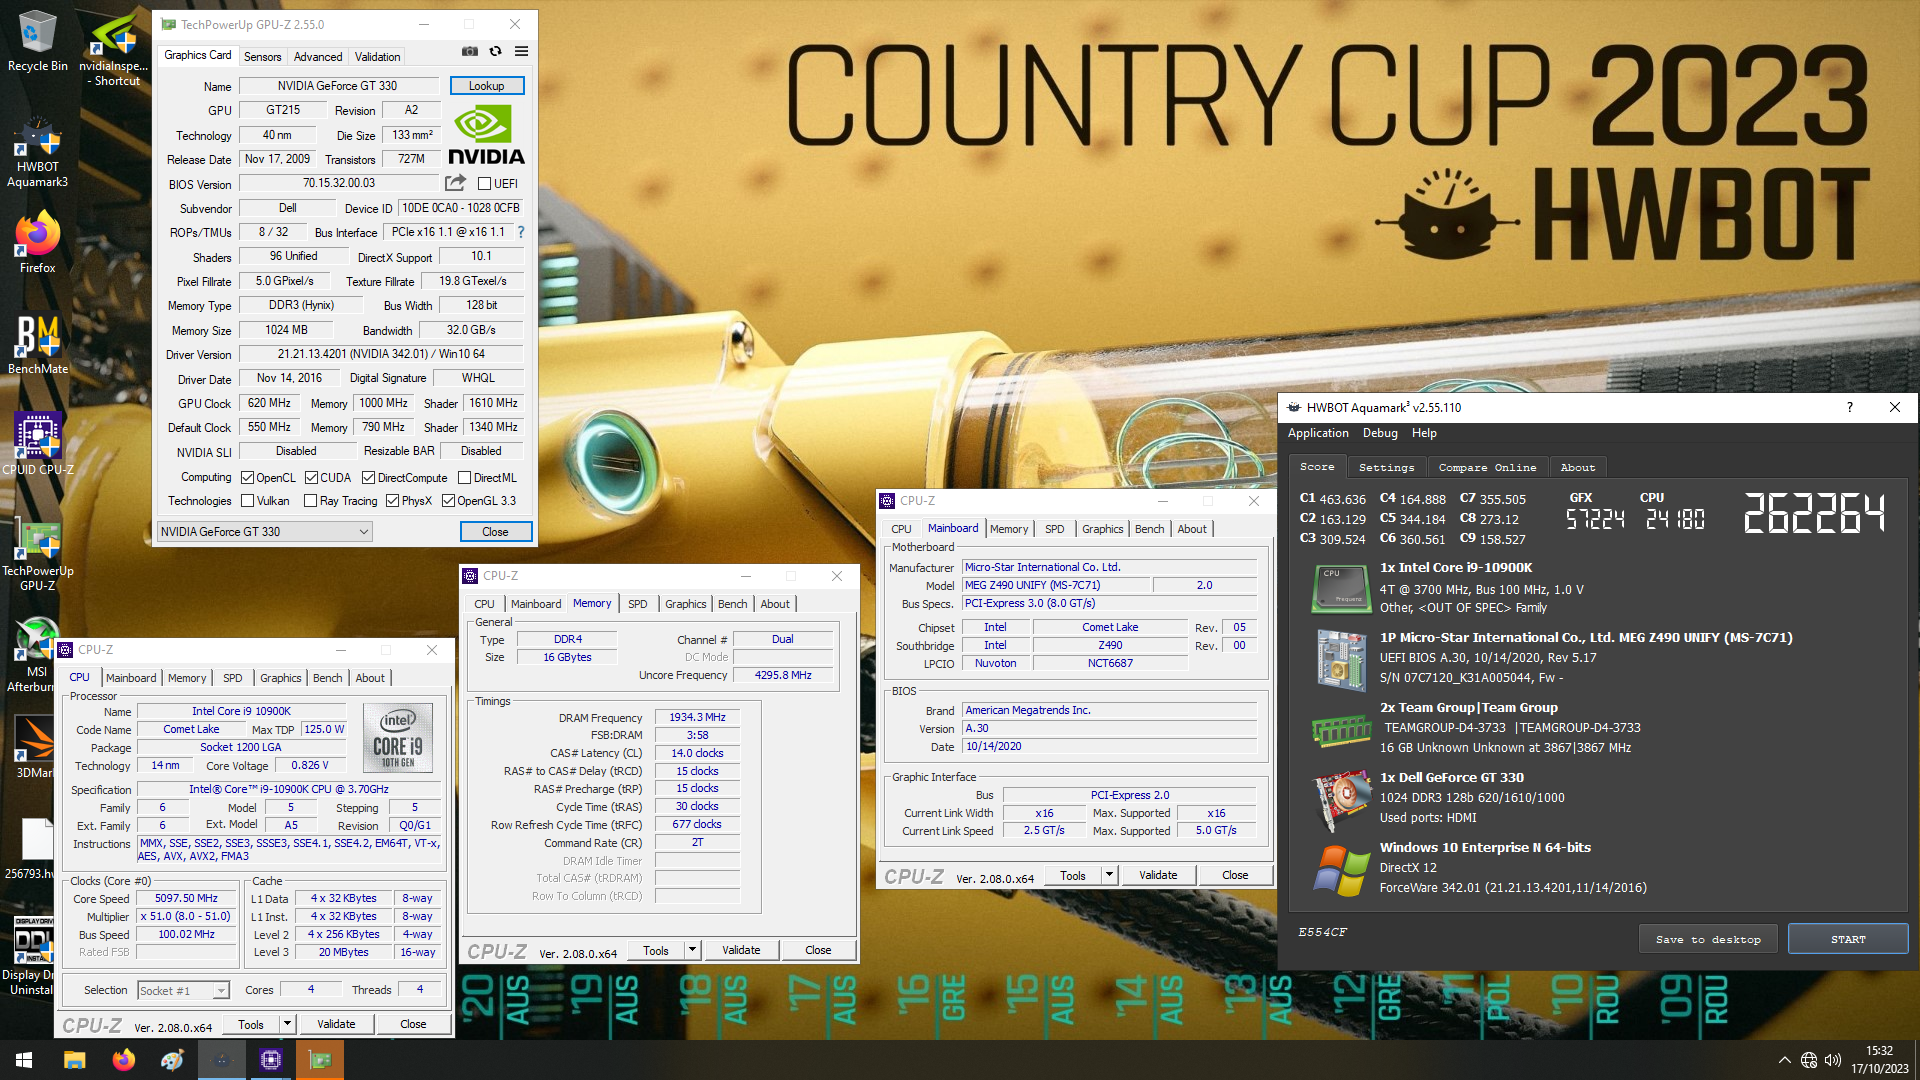The height and width of the screenshot is (1080, 1920).
Task: Toggle CUDA checkbox
Action: pos(311,478)
